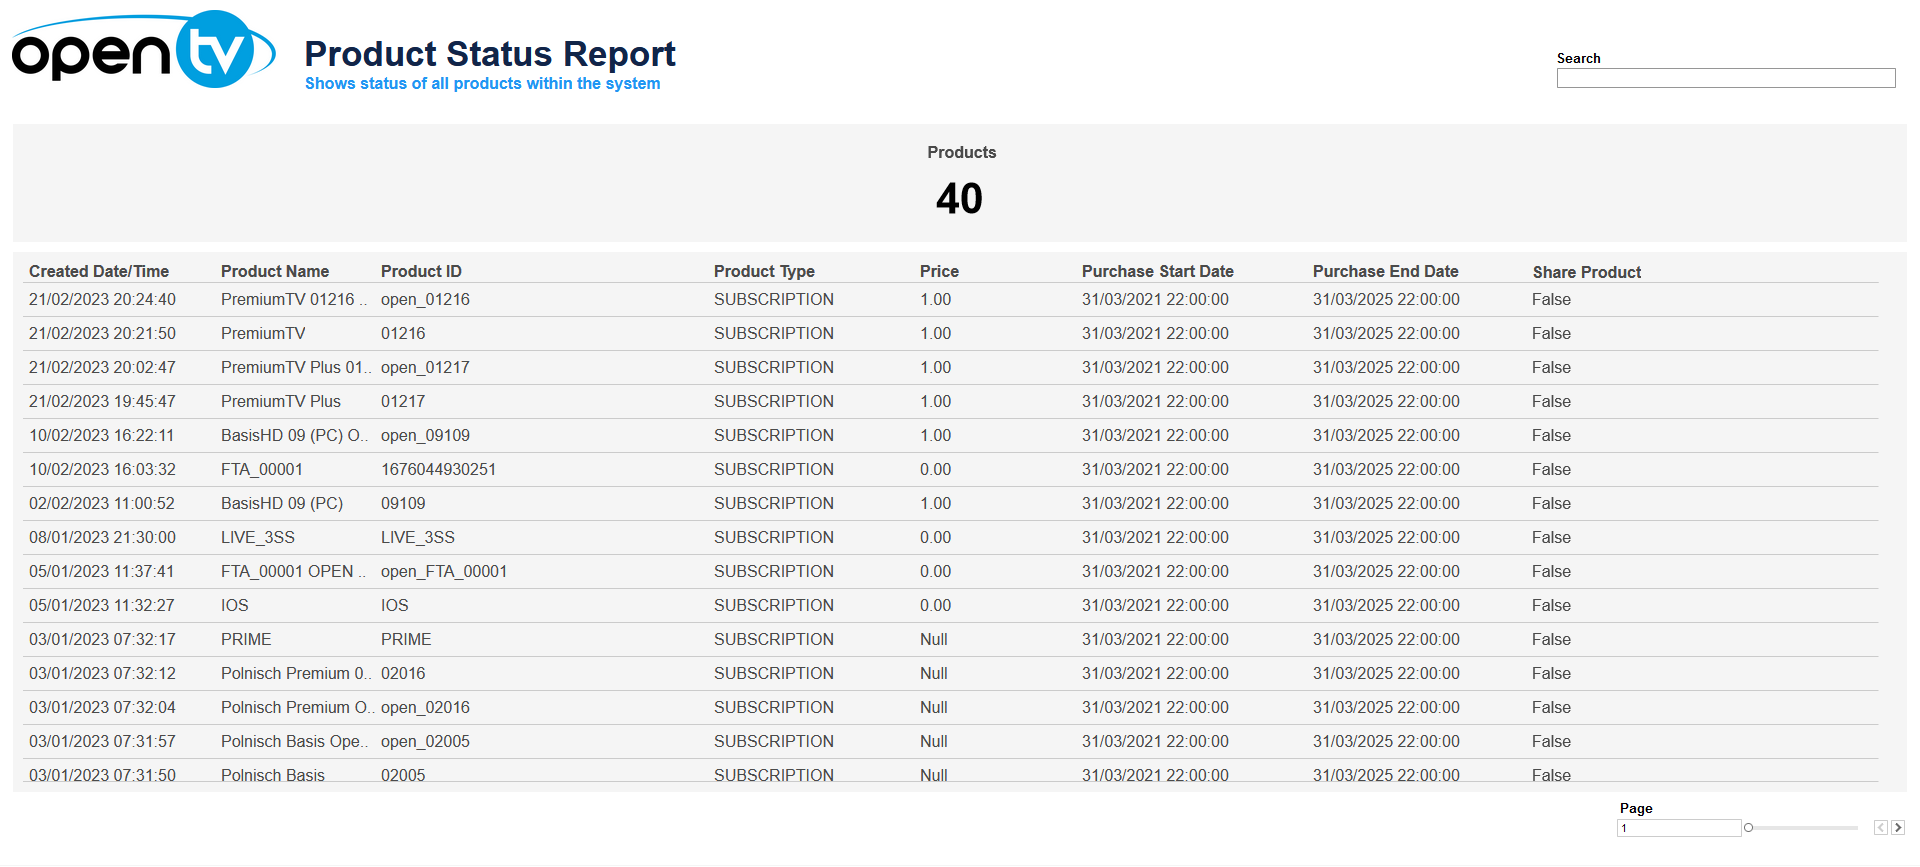1920x867 pixels.
Task: Click product ID 1676044930251
Action: 438,469
